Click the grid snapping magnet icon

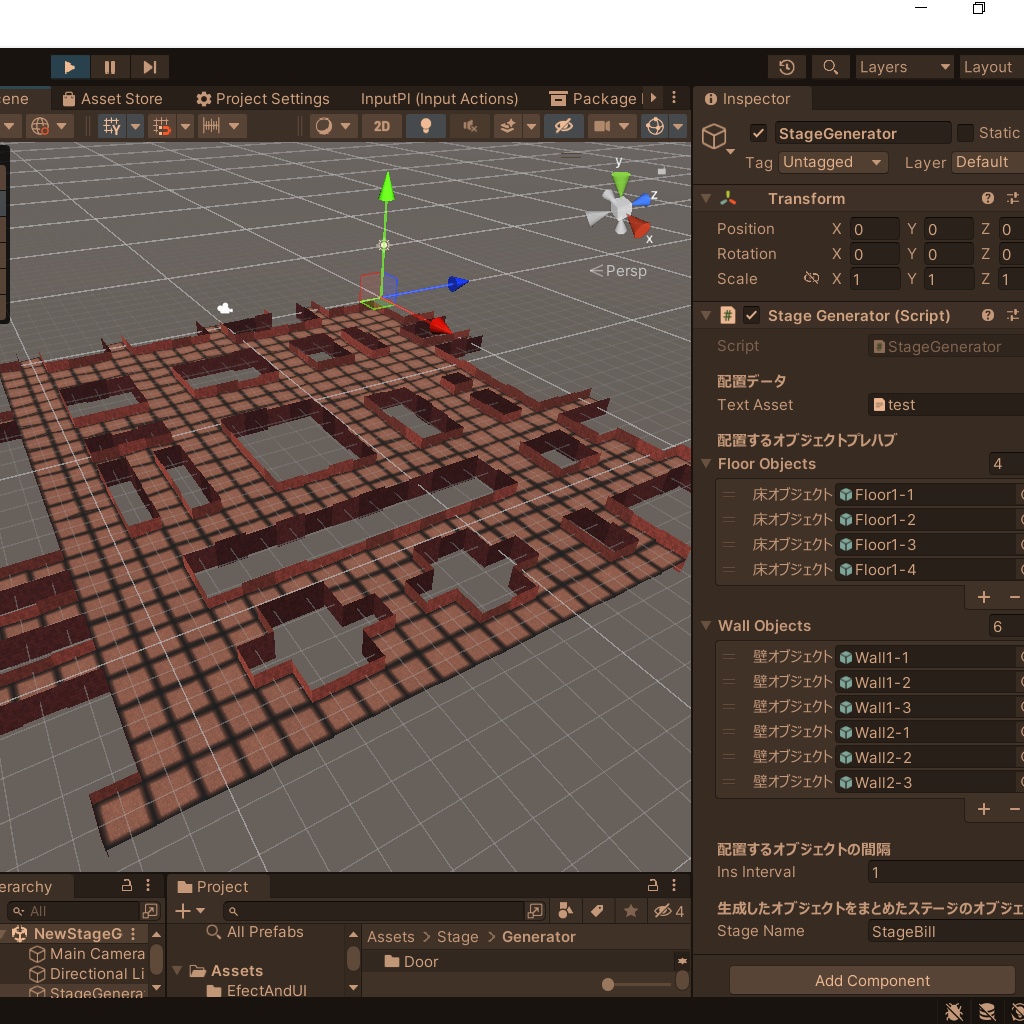coord(163,126)
